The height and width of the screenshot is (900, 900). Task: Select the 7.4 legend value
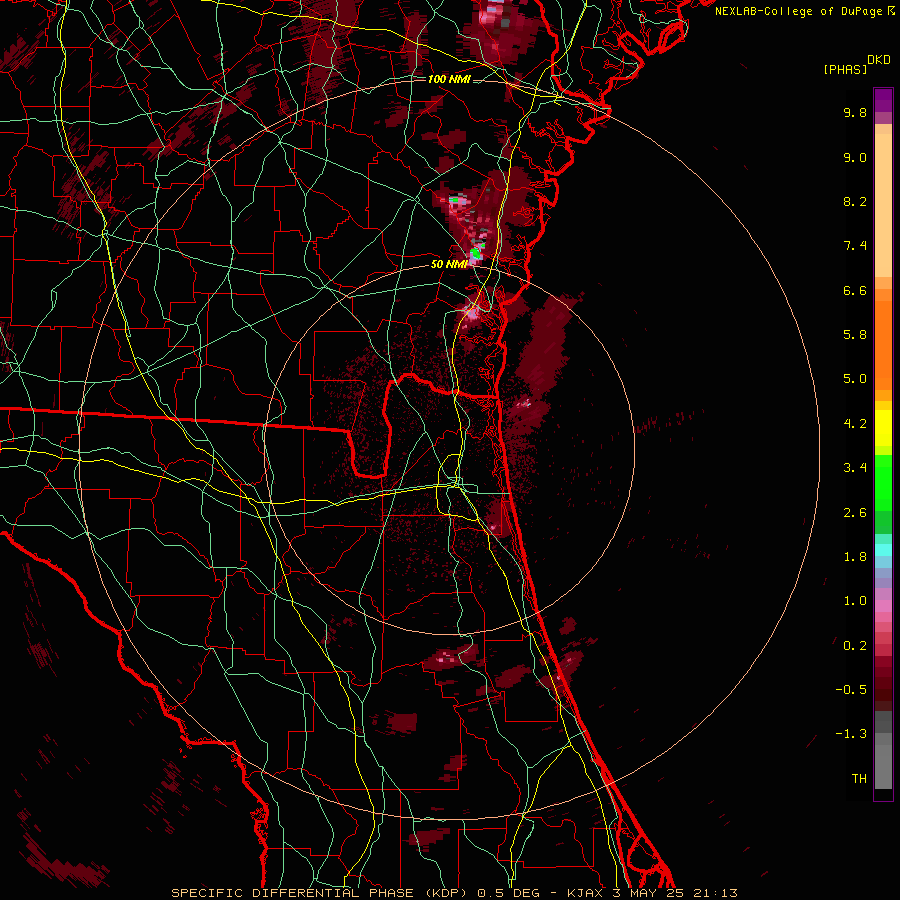[855, 246]
